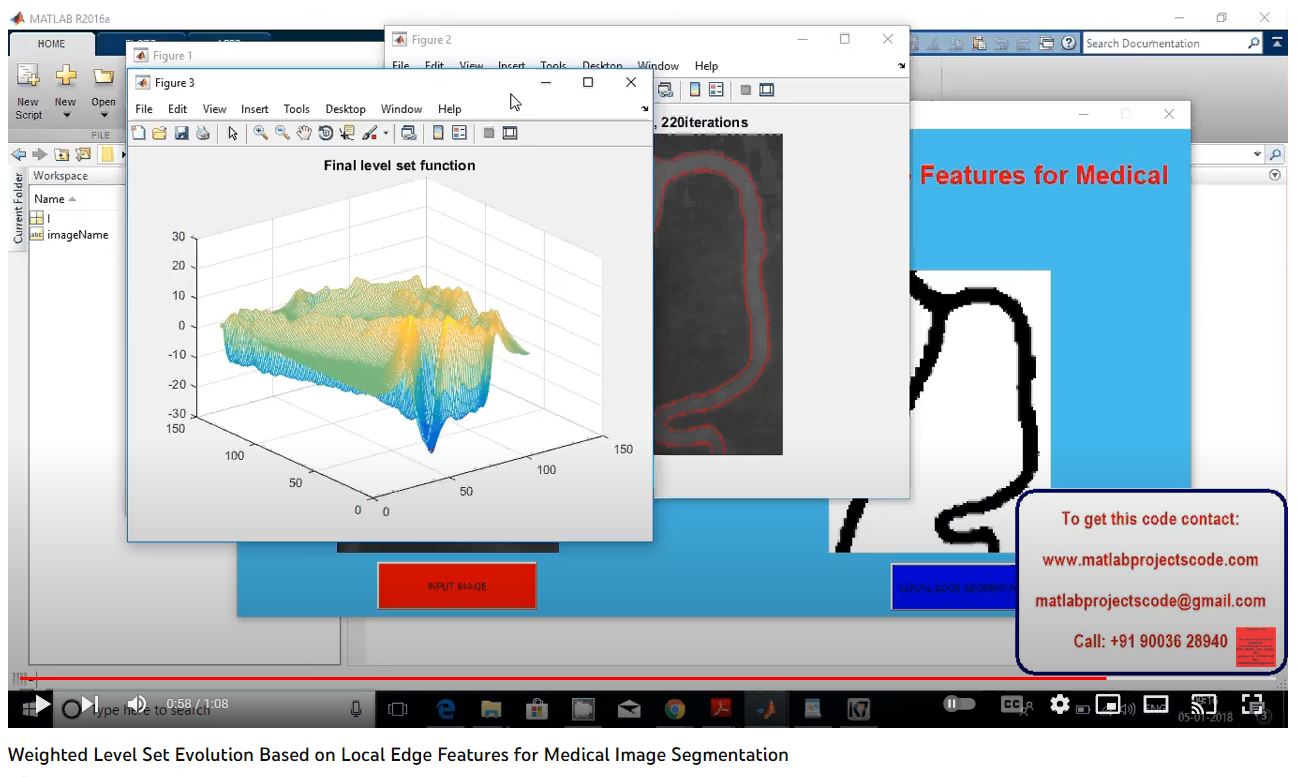Select the Data Cursor tool in Figure 3
The width and height of the screenshot is (1297, 777).
[347, 133]
